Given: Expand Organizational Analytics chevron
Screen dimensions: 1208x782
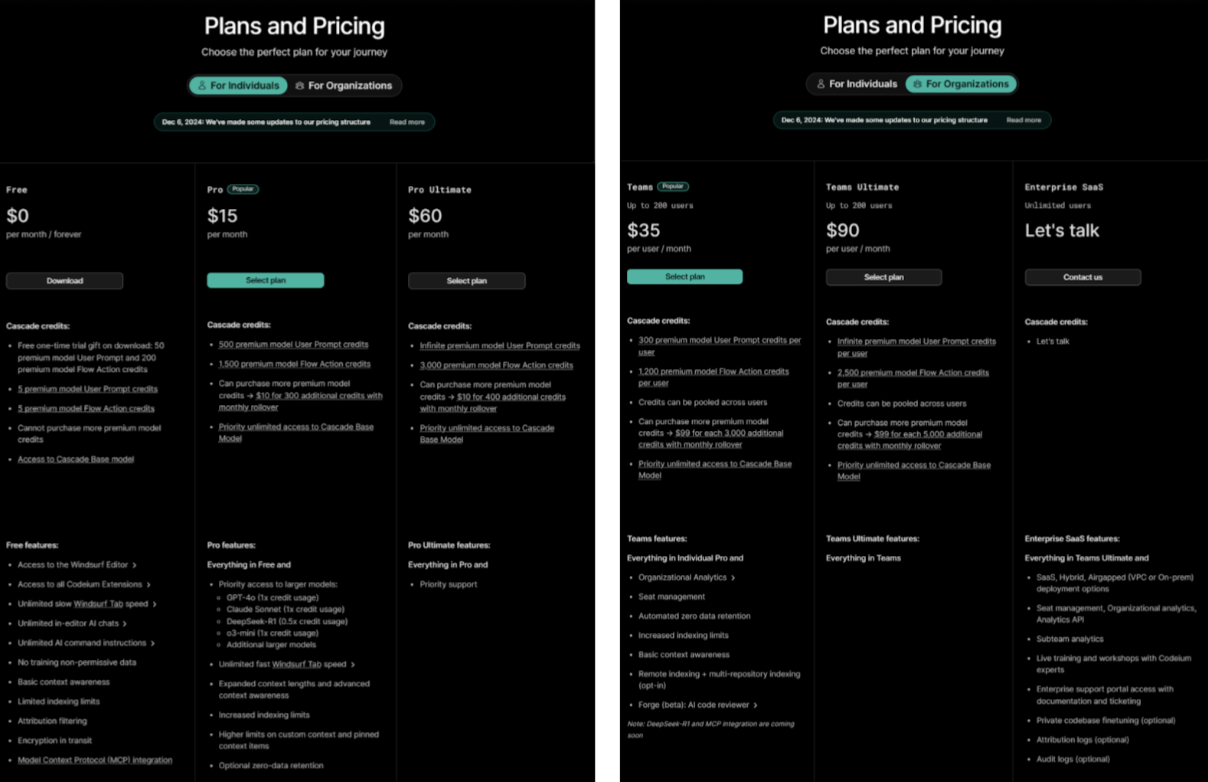Looking at the screenshot, I should click(733, 578).
